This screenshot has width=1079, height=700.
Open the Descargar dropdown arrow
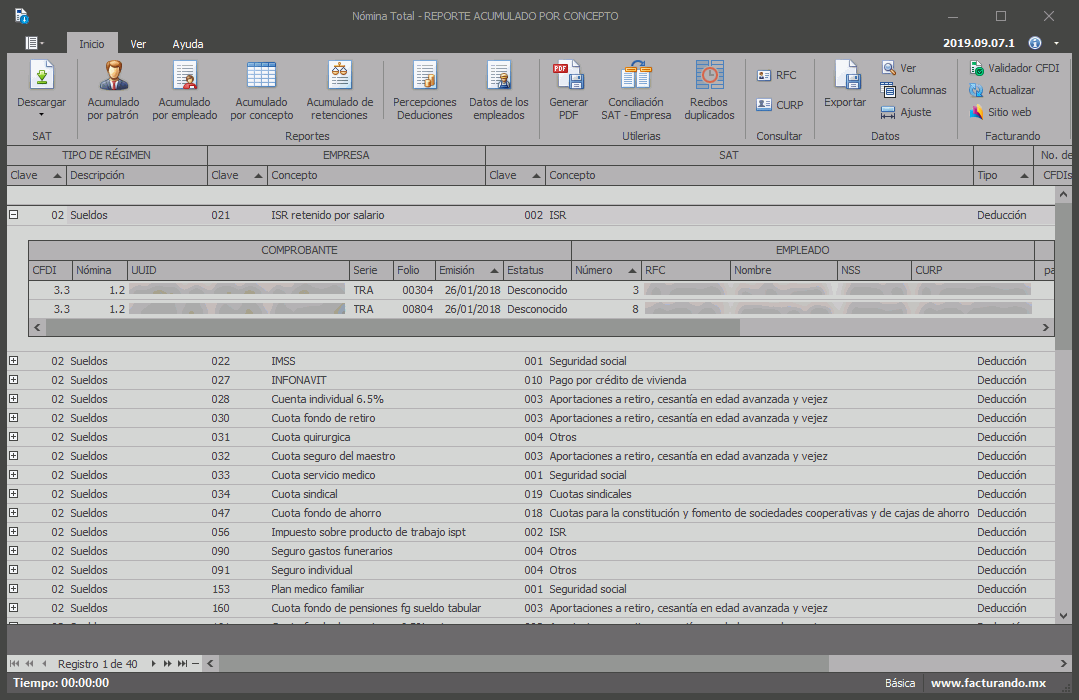[x=42, y=116]
